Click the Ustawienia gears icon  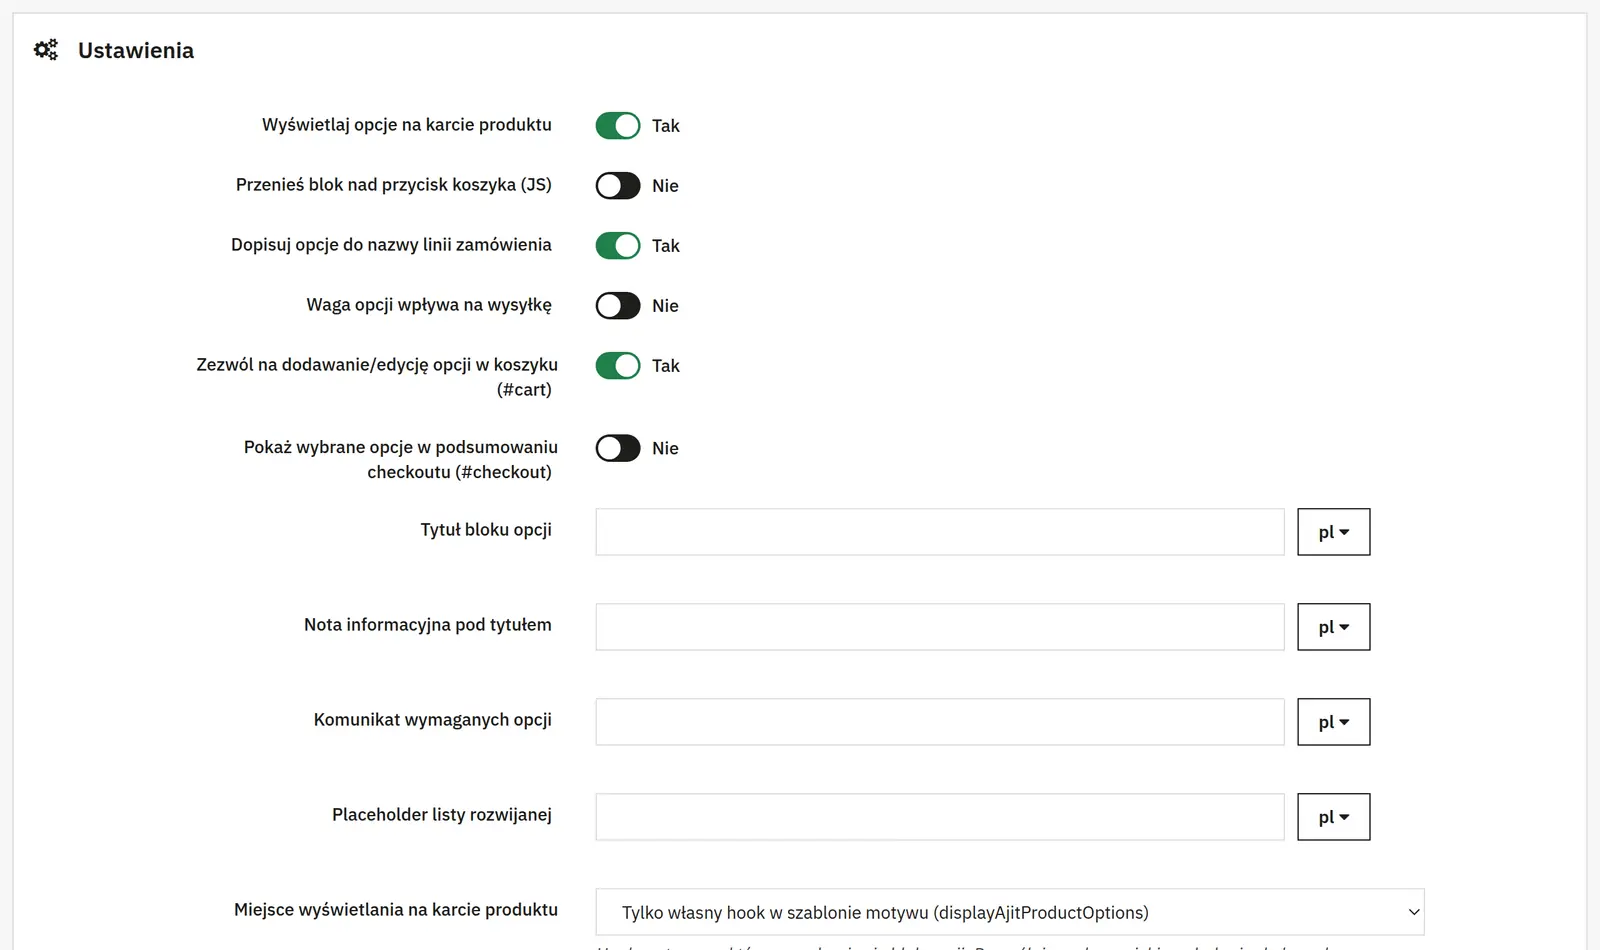click(x=46, y=50)
